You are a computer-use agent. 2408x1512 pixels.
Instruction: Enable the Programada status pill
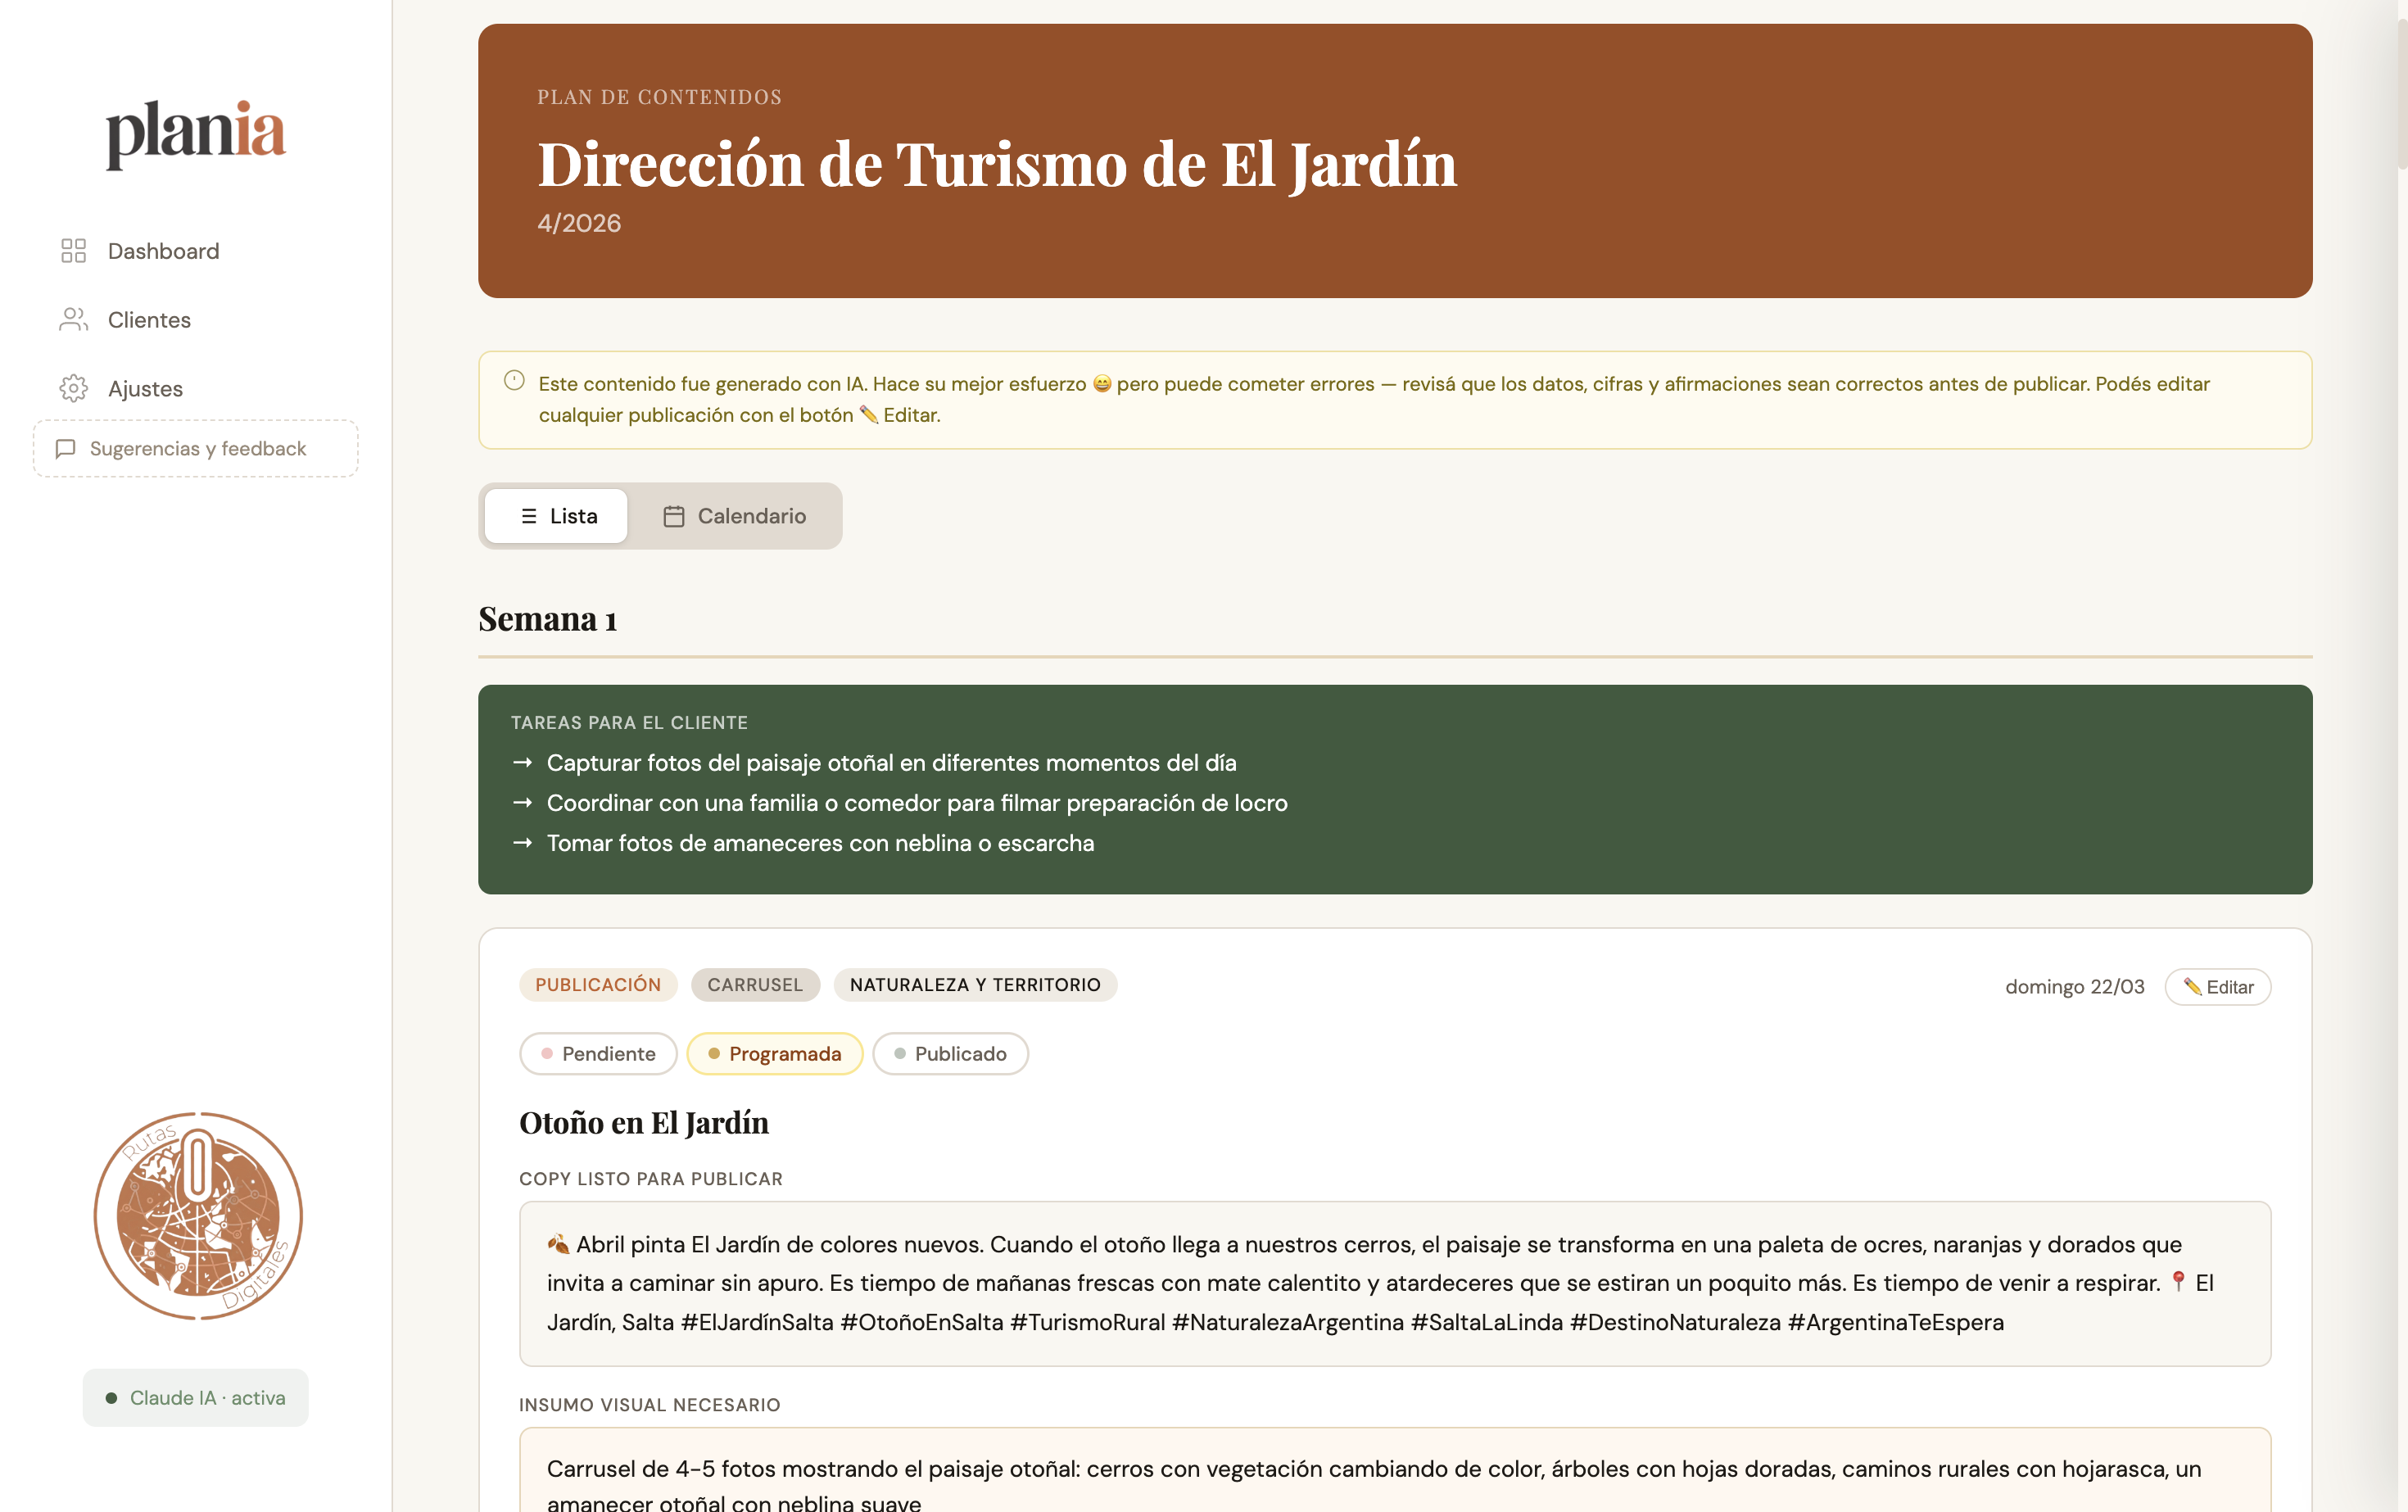tap(775, 1053)
